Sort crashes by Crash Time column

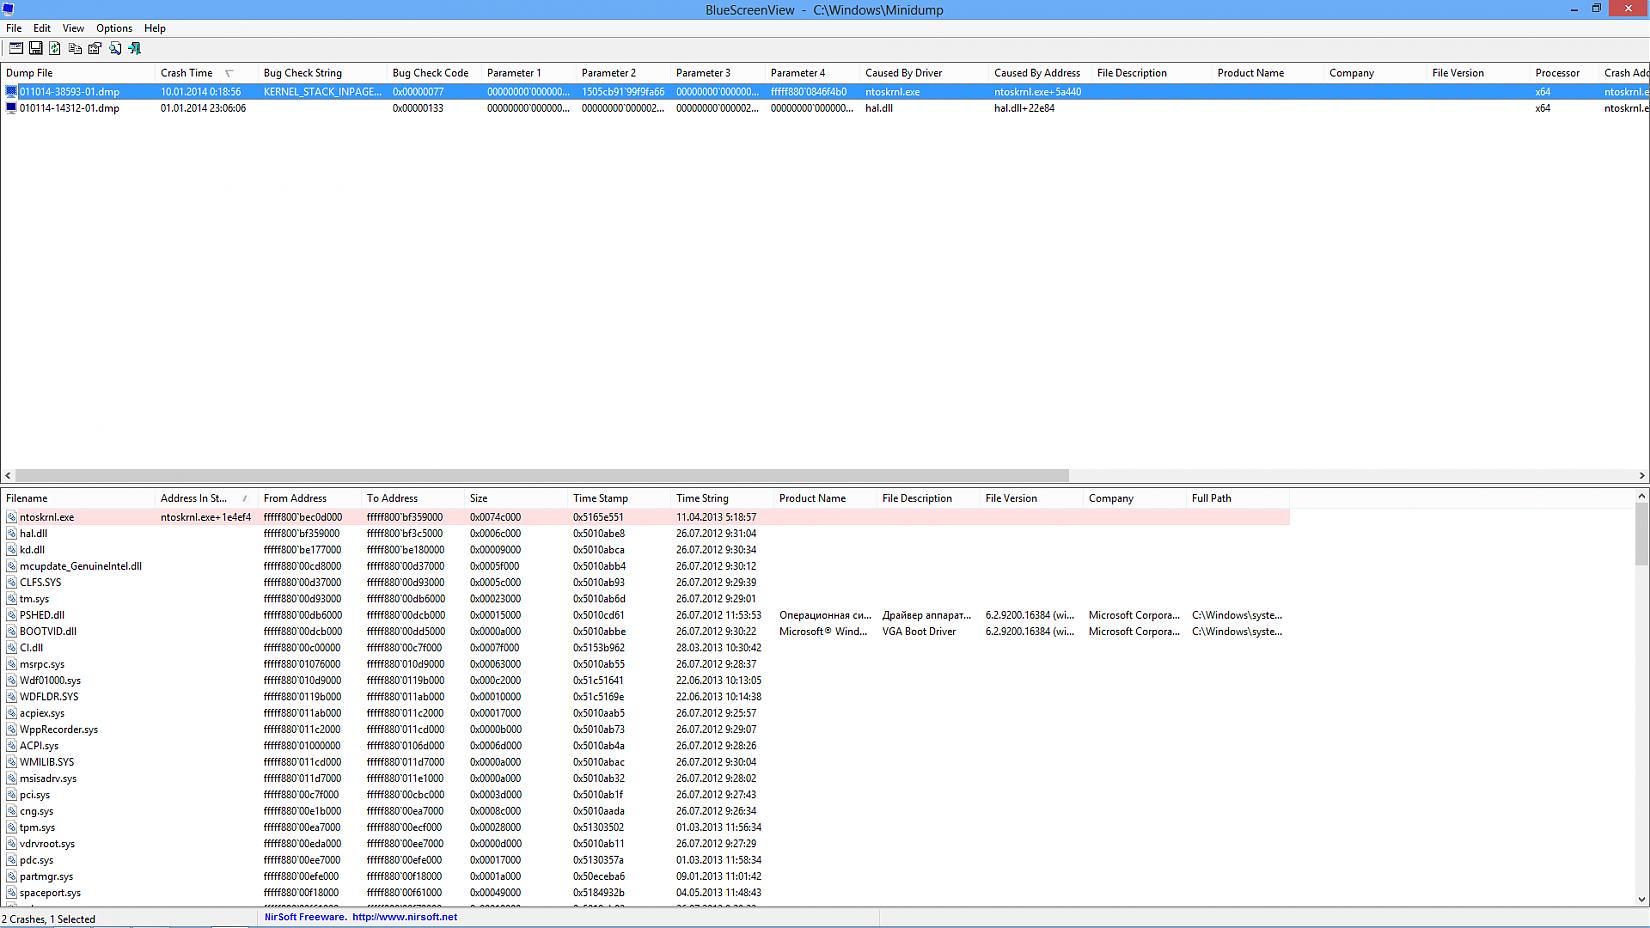[x=187, y=73]
